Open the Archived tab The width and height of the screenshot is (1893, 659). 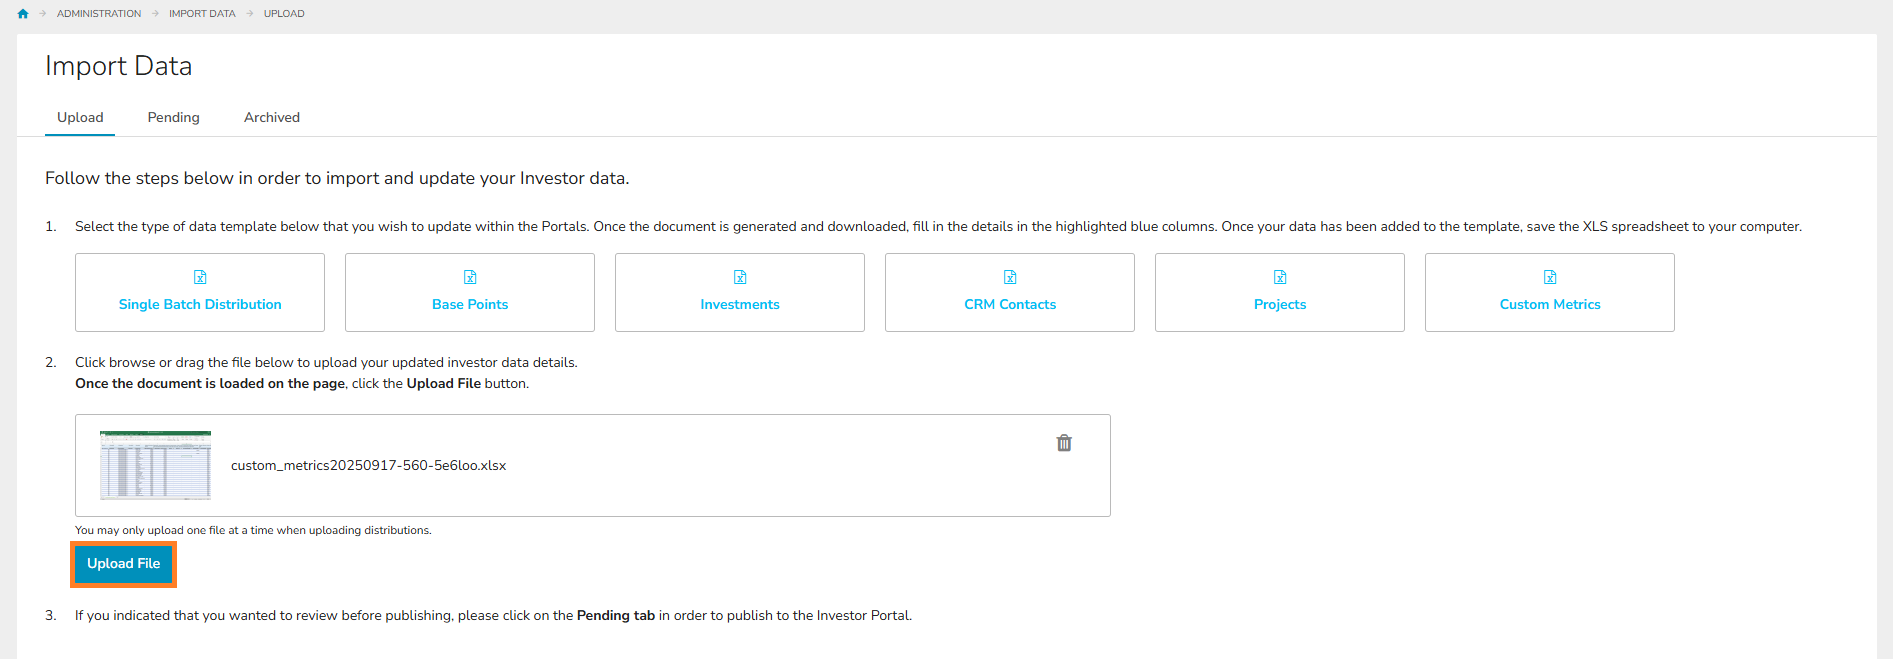[272, 118]
